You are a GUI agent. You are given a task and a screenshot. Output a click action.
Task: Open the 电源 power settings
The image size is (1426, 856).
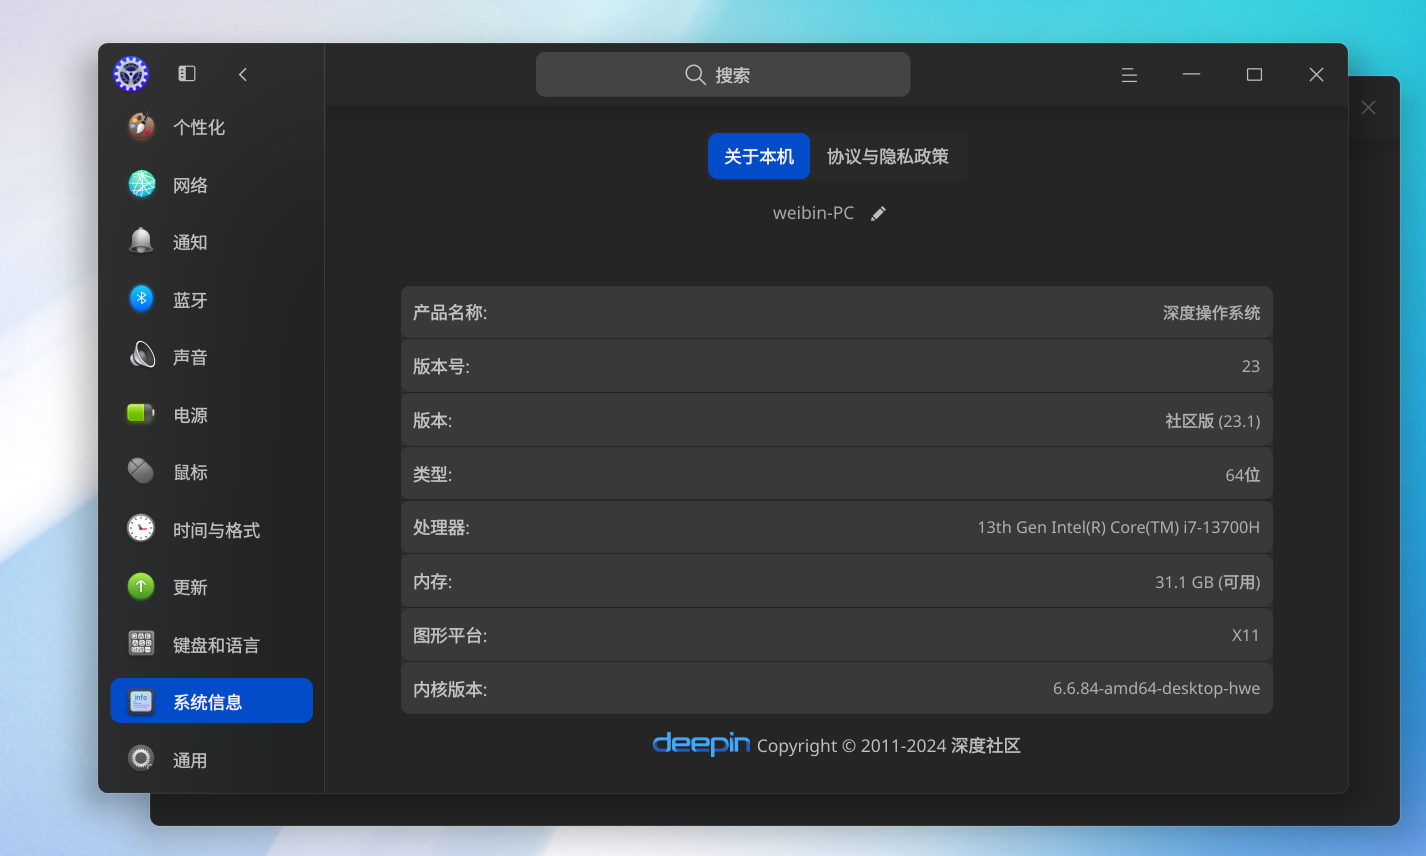(x=211, y=415)
